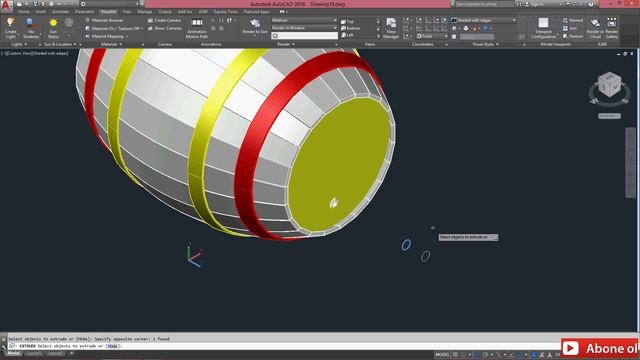Click the No Shadows button
The height and width of the screenshot is (360, 640).
pyautogui.click(x=31, y=28)
